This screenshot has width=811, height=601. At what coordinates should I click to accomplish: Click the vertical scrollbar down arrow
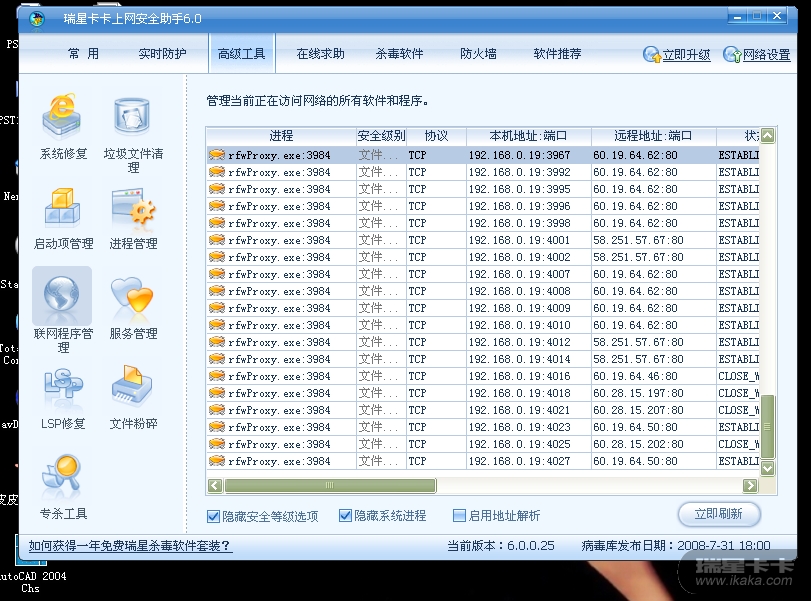[768, 468]
